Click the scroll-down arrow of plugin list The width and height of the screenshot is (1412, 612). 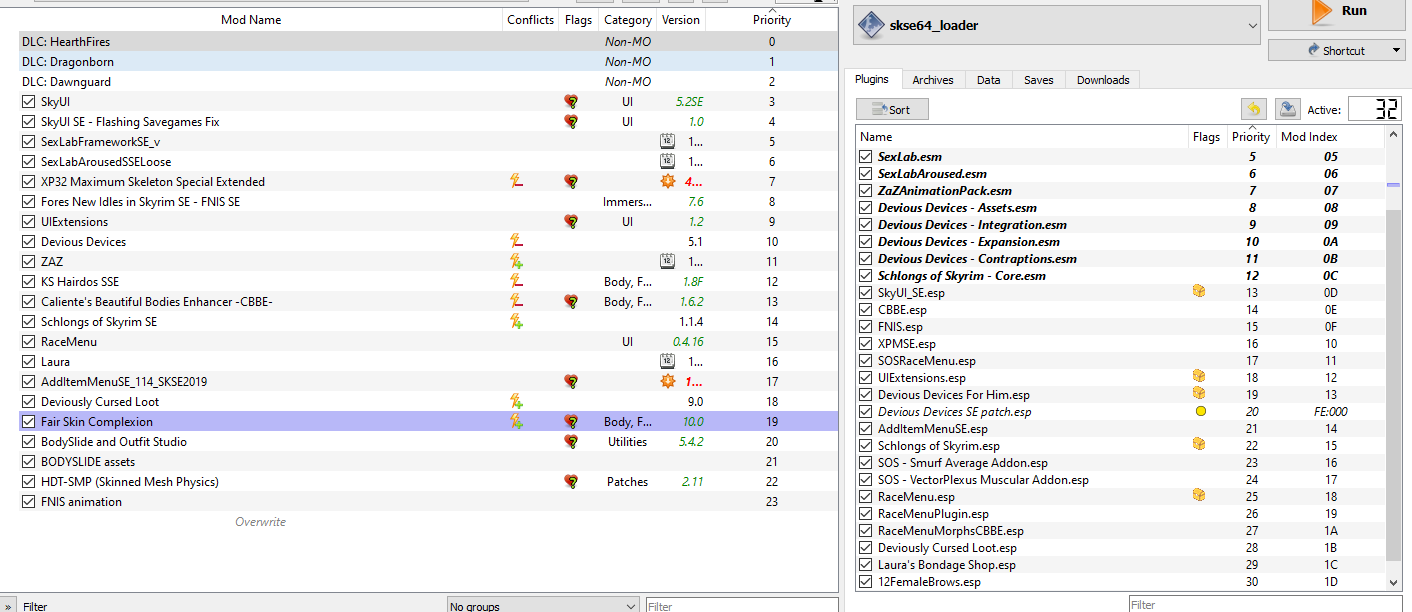(x=1394, y=583)
